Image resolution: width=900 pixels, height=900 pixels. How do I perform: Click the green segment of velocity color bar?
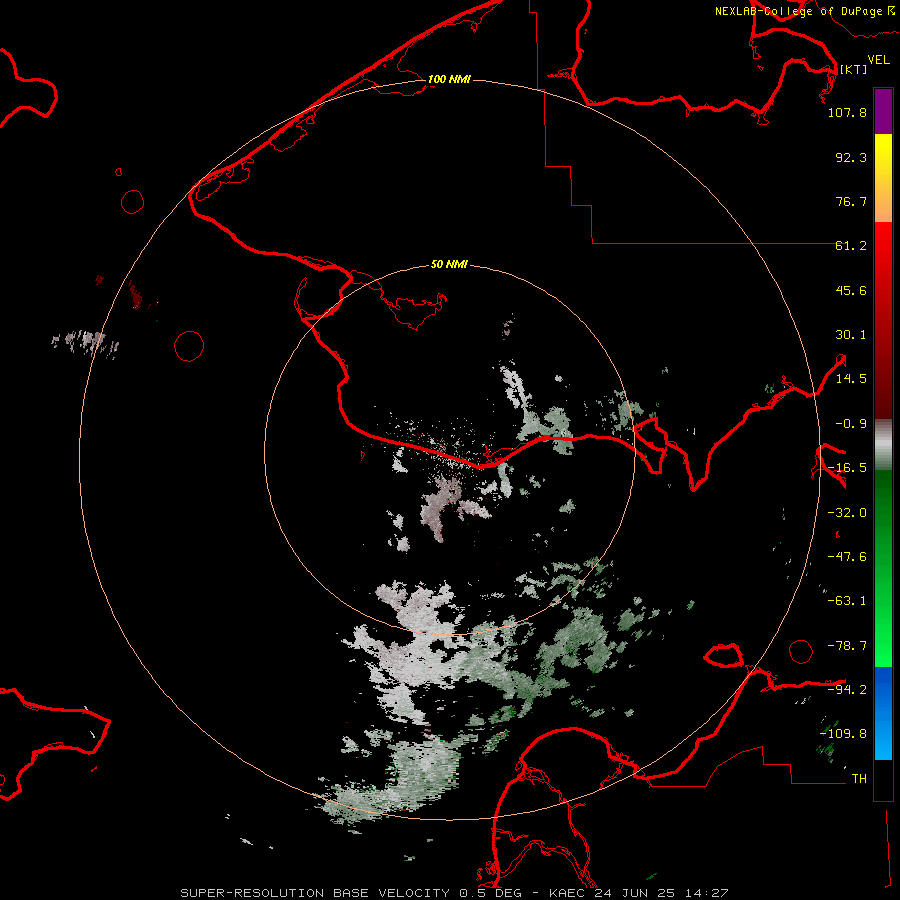pyautogui.click(x=883, y=568)
